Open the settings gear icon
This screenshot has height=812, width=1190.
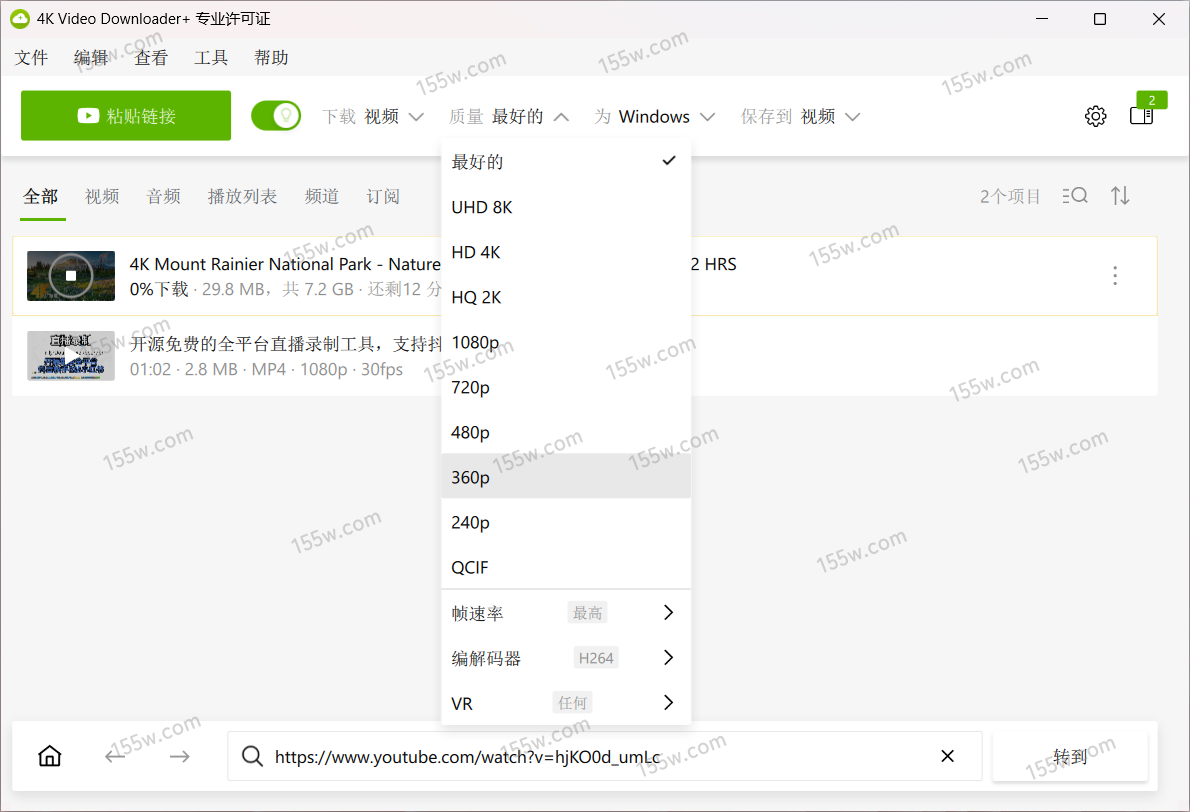1095,116
